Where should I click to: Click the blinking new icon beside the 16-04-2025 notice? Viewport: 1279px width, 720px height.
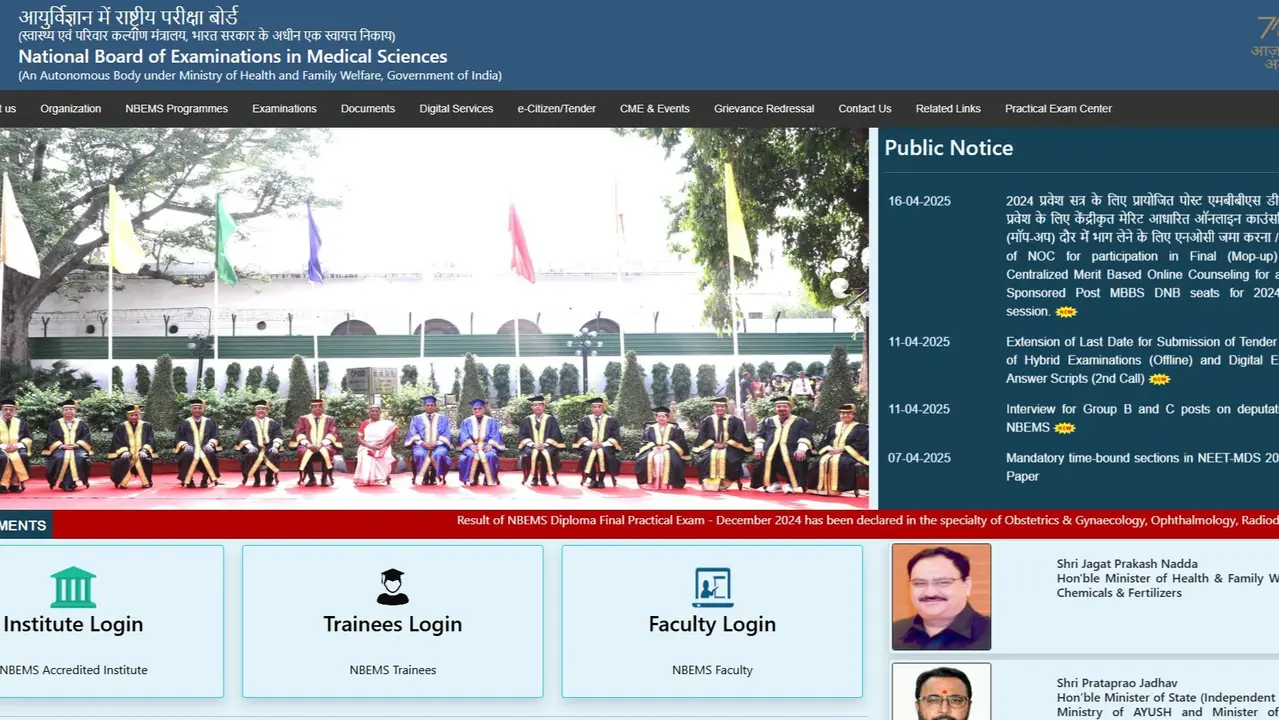coord(1065,312)
